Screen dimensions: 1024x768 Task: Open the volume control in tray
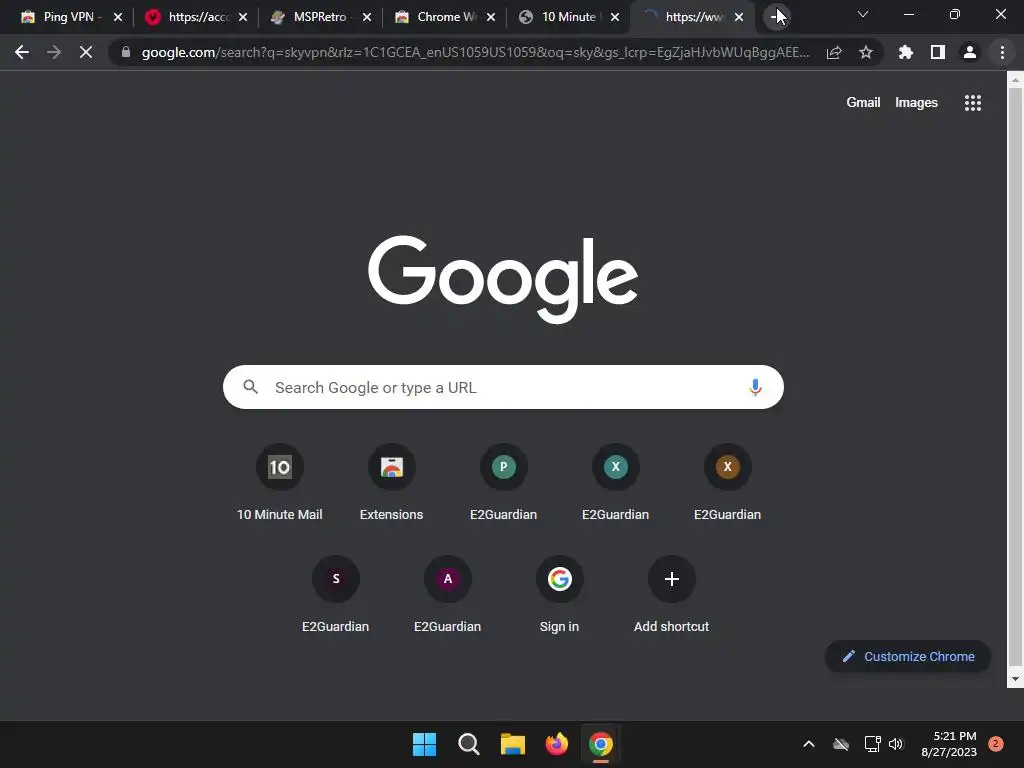coord(897,744)
